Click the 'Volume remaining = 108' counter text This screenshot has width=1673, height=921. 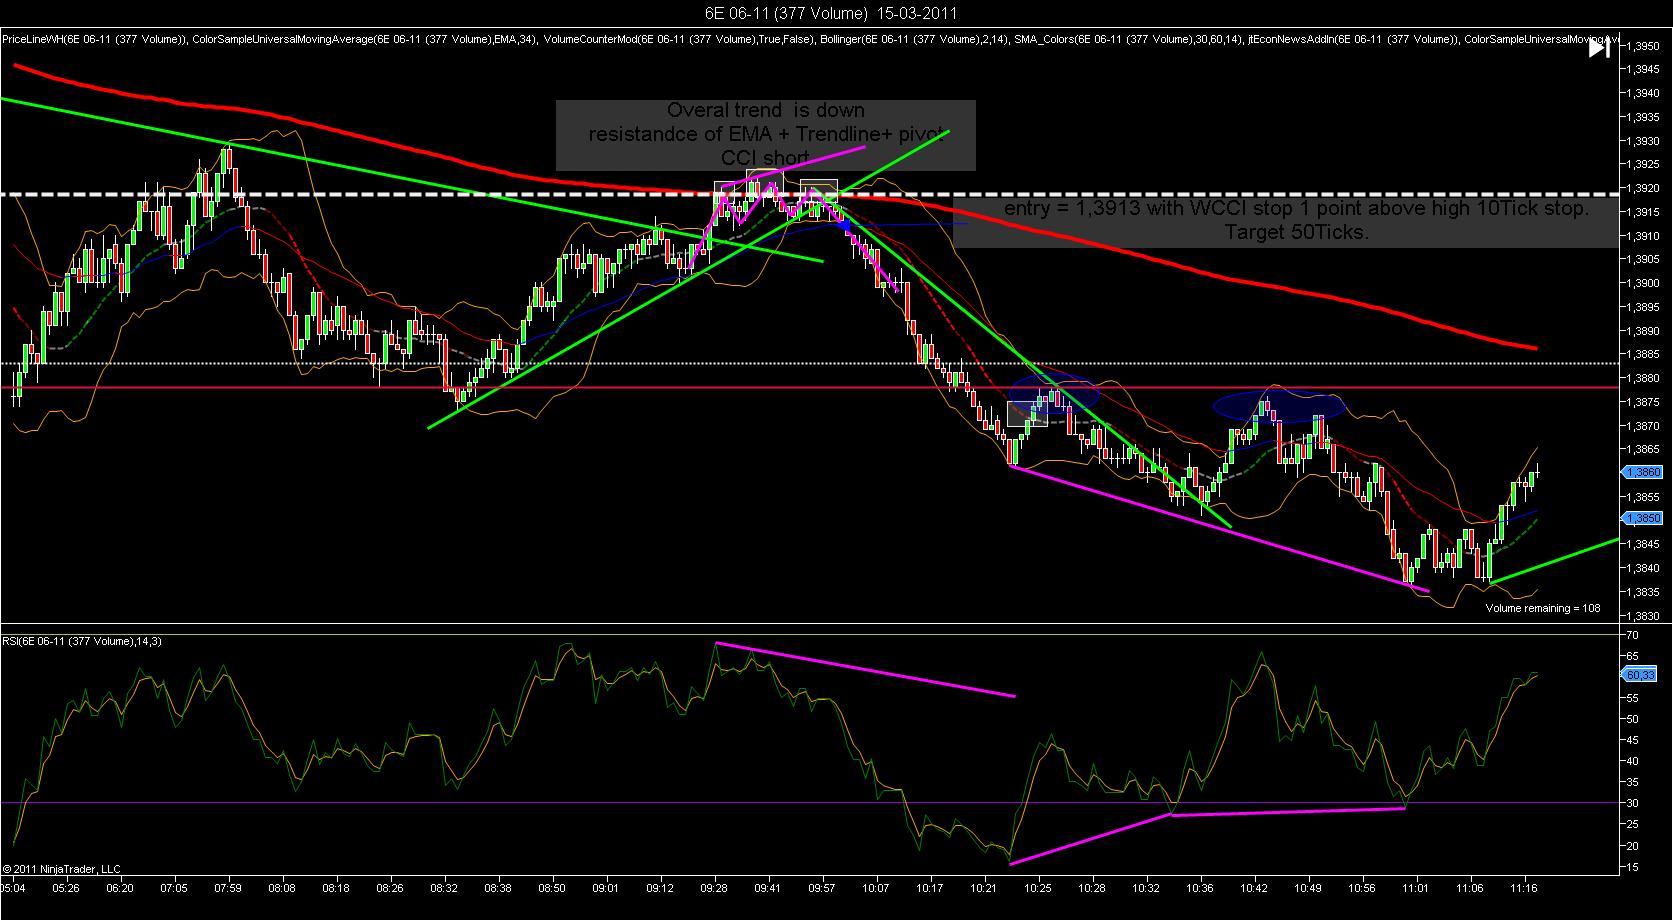pos(1542,608)
